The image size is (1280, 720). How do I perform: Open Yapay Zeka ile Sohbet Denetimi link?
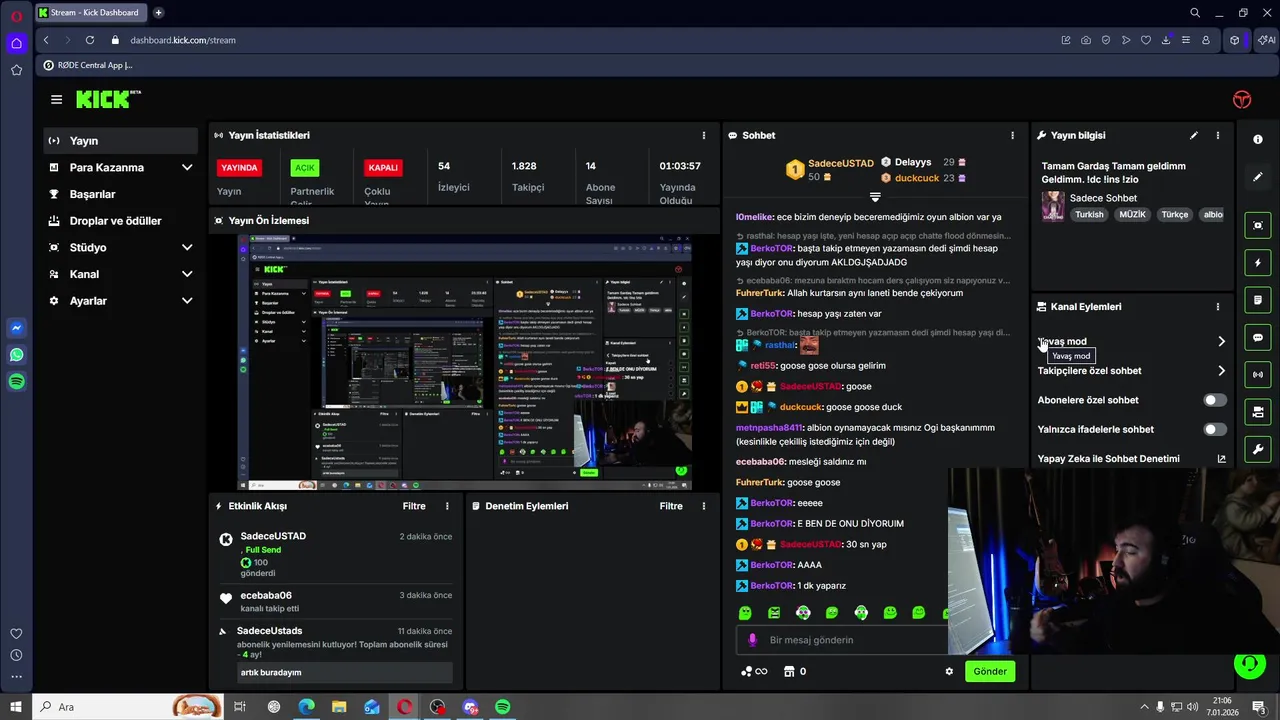[1132, 459]
